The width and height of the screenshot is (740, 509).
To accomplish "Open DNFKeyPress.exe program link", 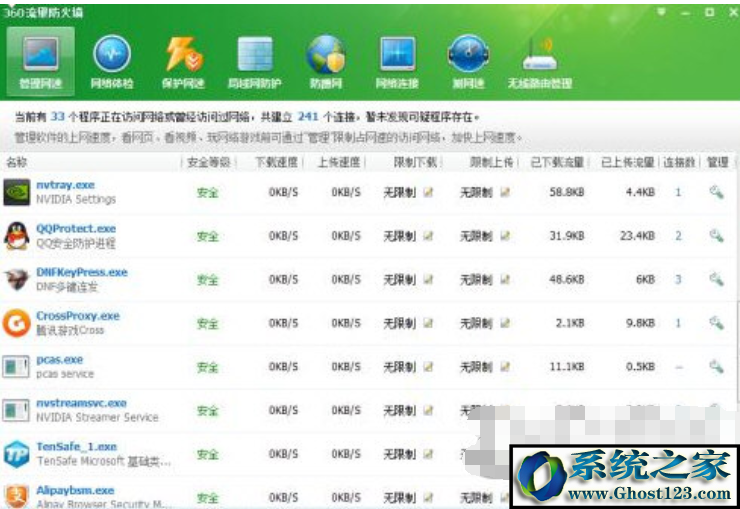I will [x=82, y=272].
